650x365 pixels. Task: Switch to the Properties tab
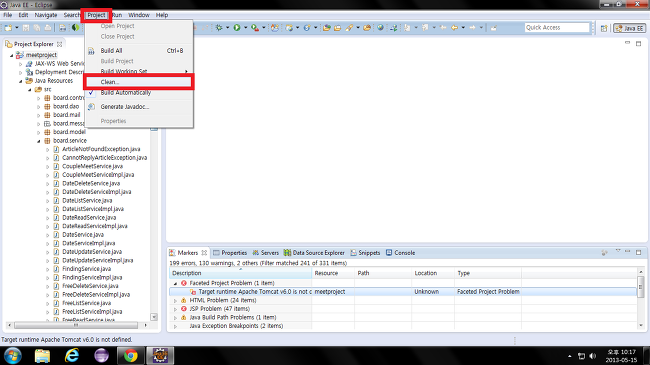(230, 253)
